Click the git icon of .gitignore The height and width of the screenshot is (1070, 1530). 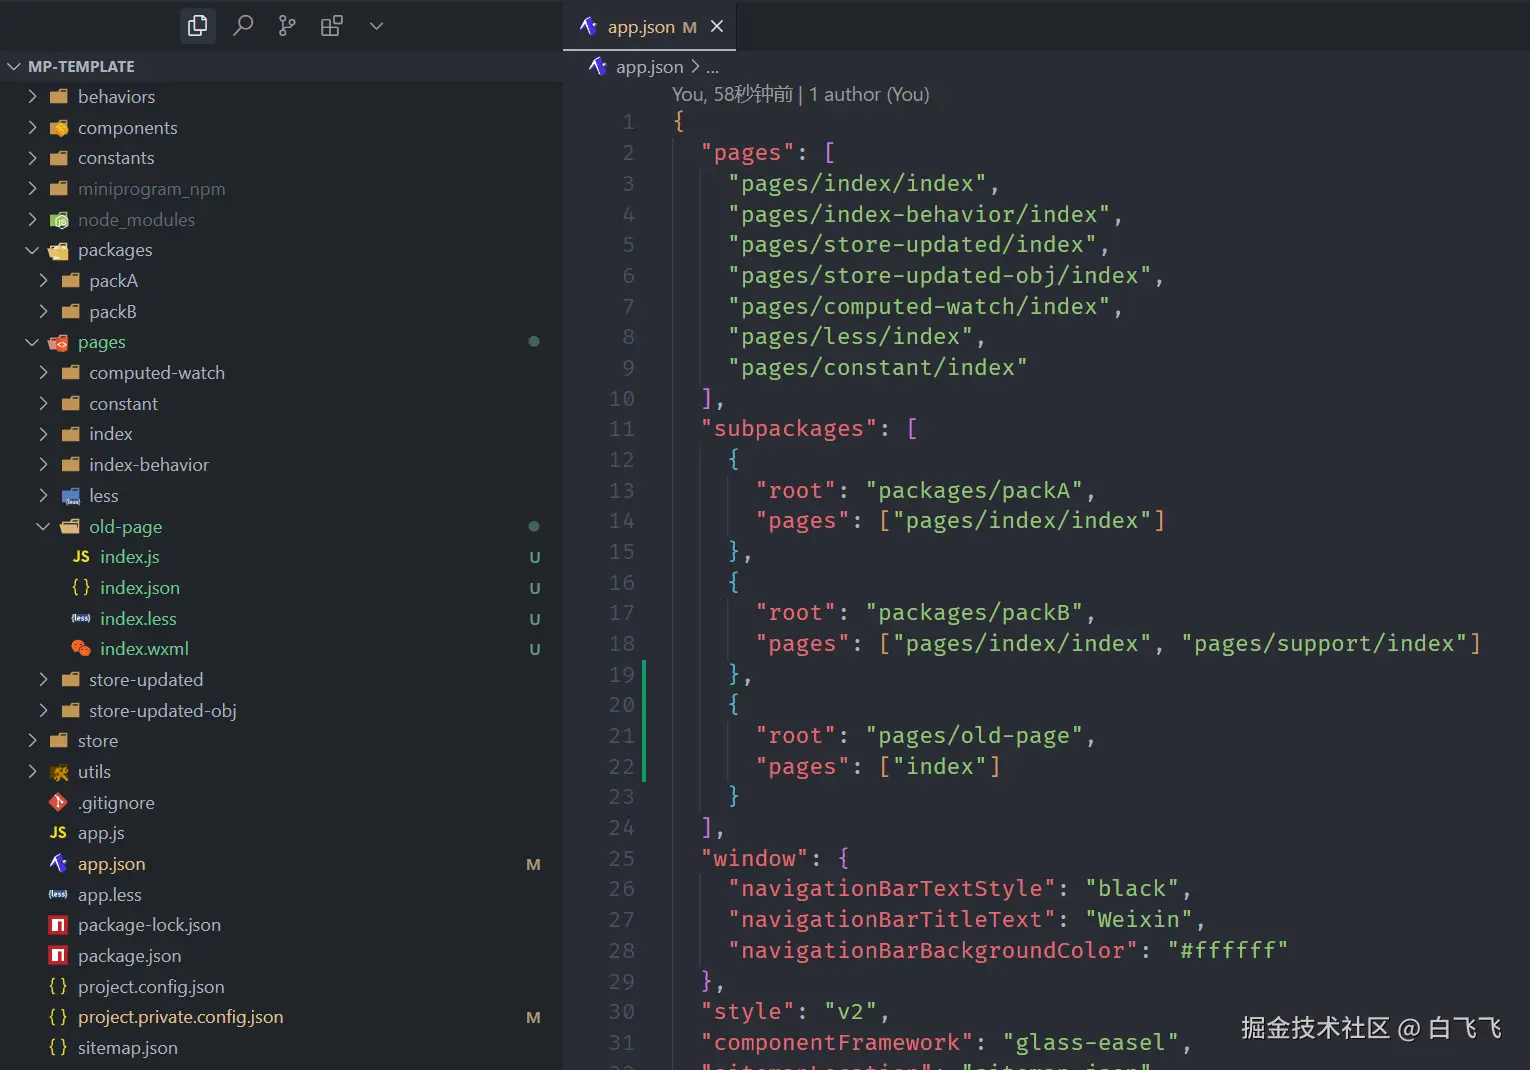pos(59,803)
